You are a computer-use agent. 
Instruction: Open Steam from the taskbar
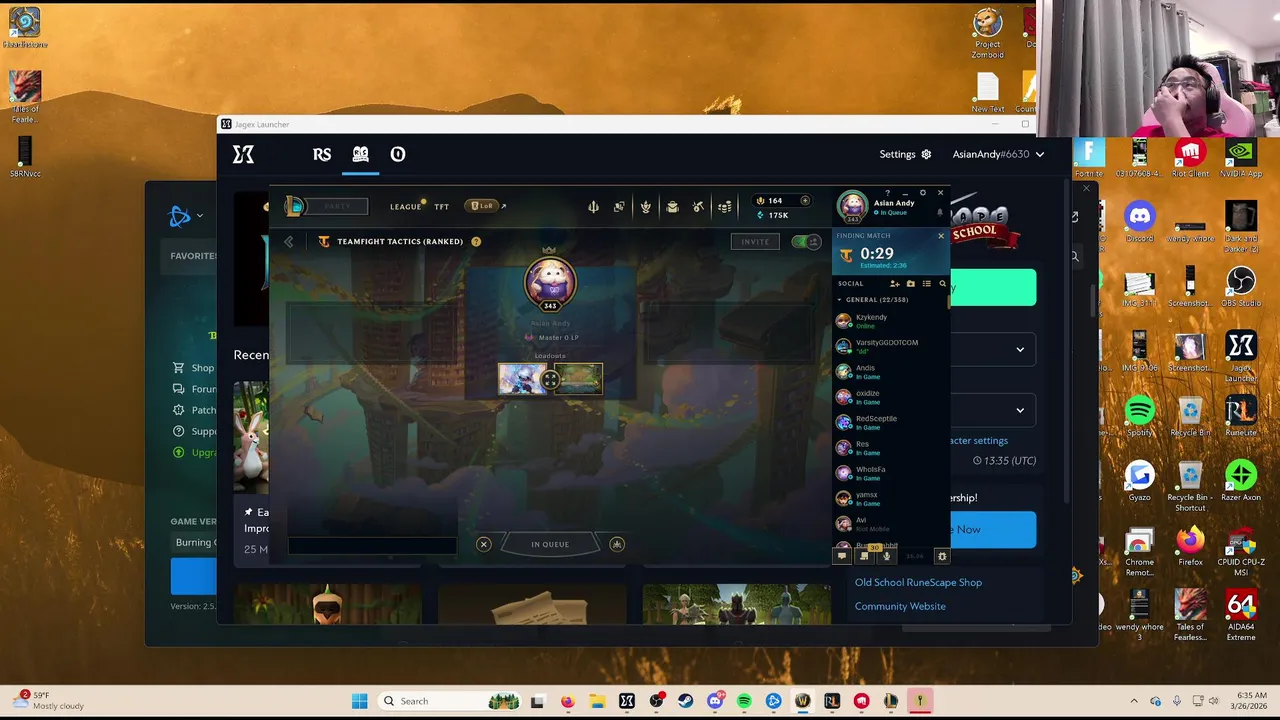685,701
